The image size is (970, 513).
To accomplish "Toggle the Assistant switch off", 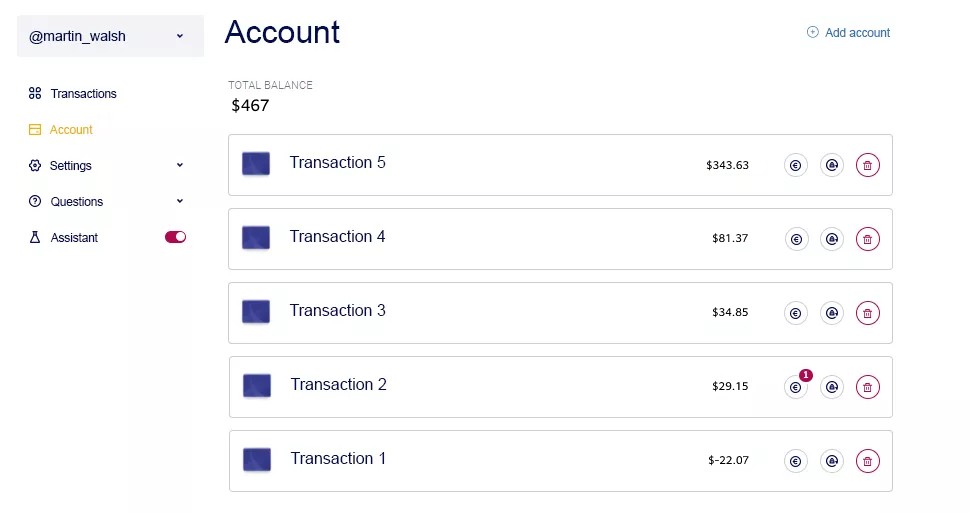I will click(x=175, y=237).
